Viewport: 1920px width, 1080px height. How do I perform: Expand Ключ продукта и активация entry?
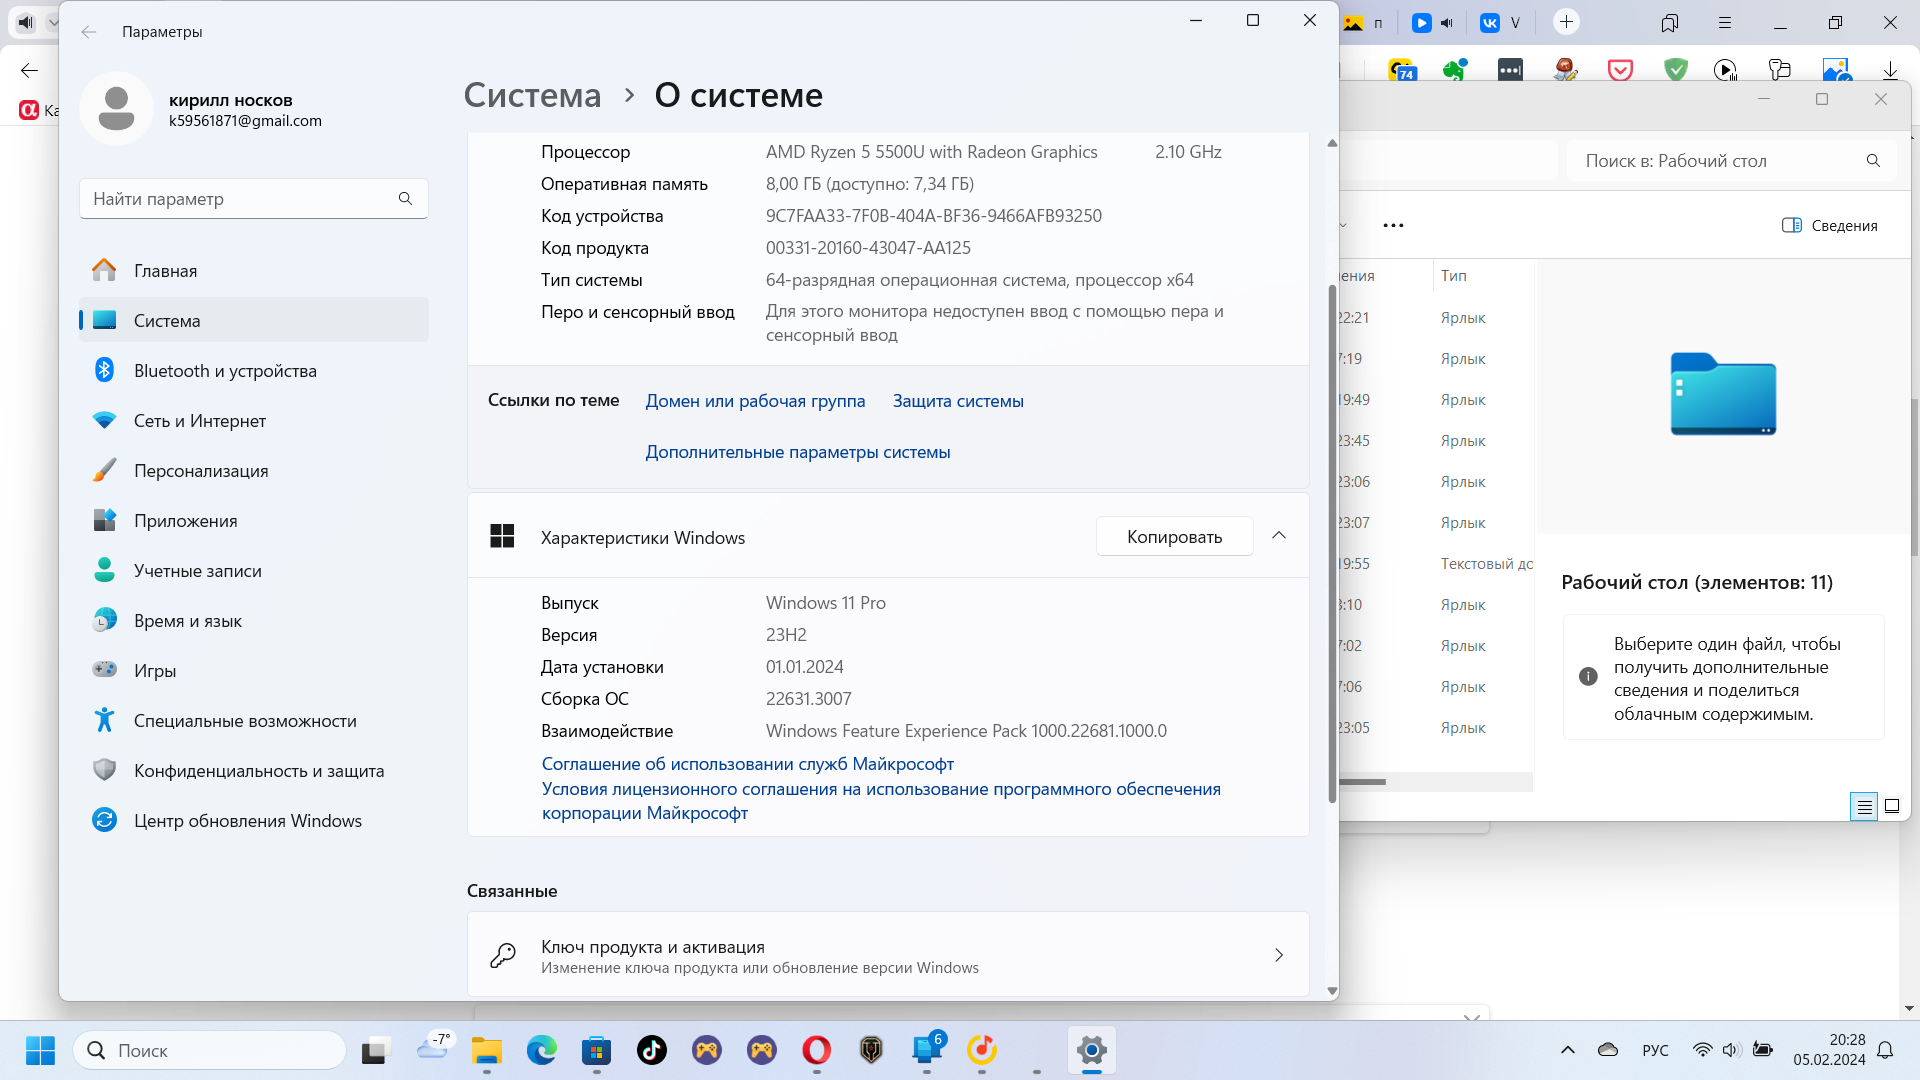[1279, 956]
